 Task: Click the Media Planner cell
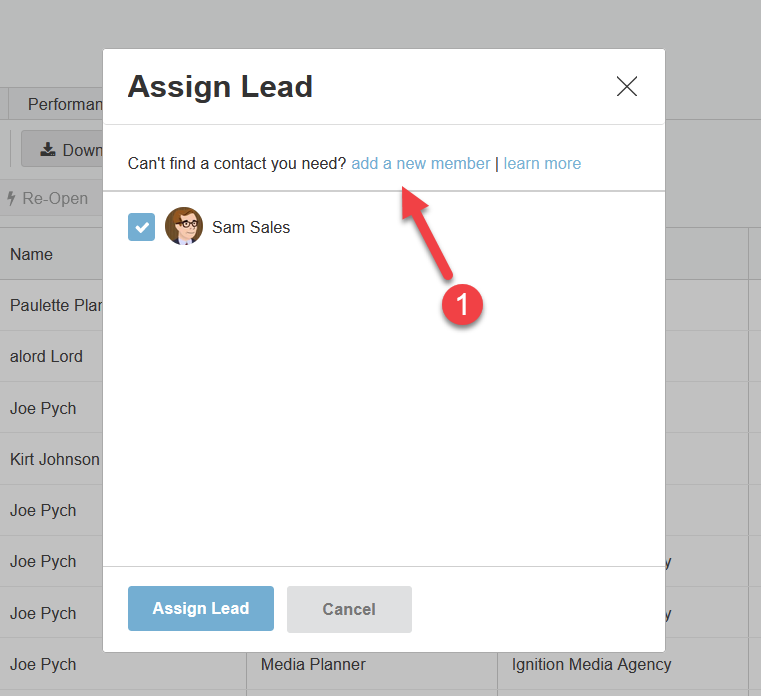pyautogui.click(x=313, y=664)
